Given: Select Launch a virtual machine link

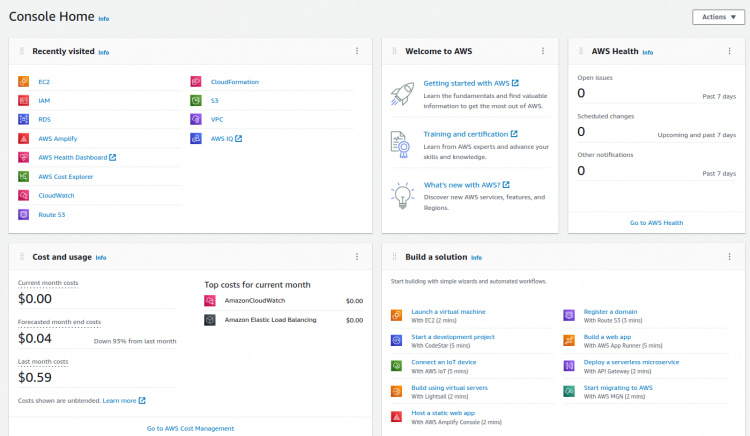Looking at the screenshot, I should (x=448, y=312).
